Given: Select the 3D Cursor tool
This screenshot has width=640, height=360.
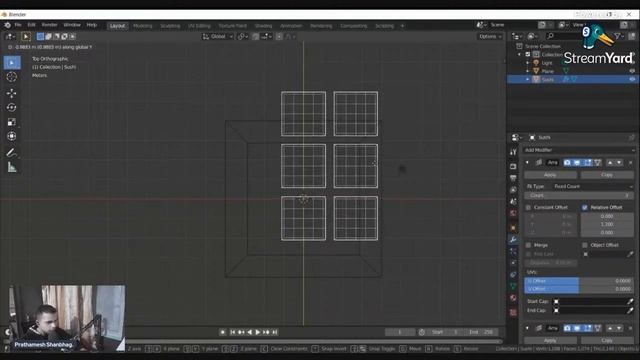Looking at the screenshot, I should tap(11, 77).
